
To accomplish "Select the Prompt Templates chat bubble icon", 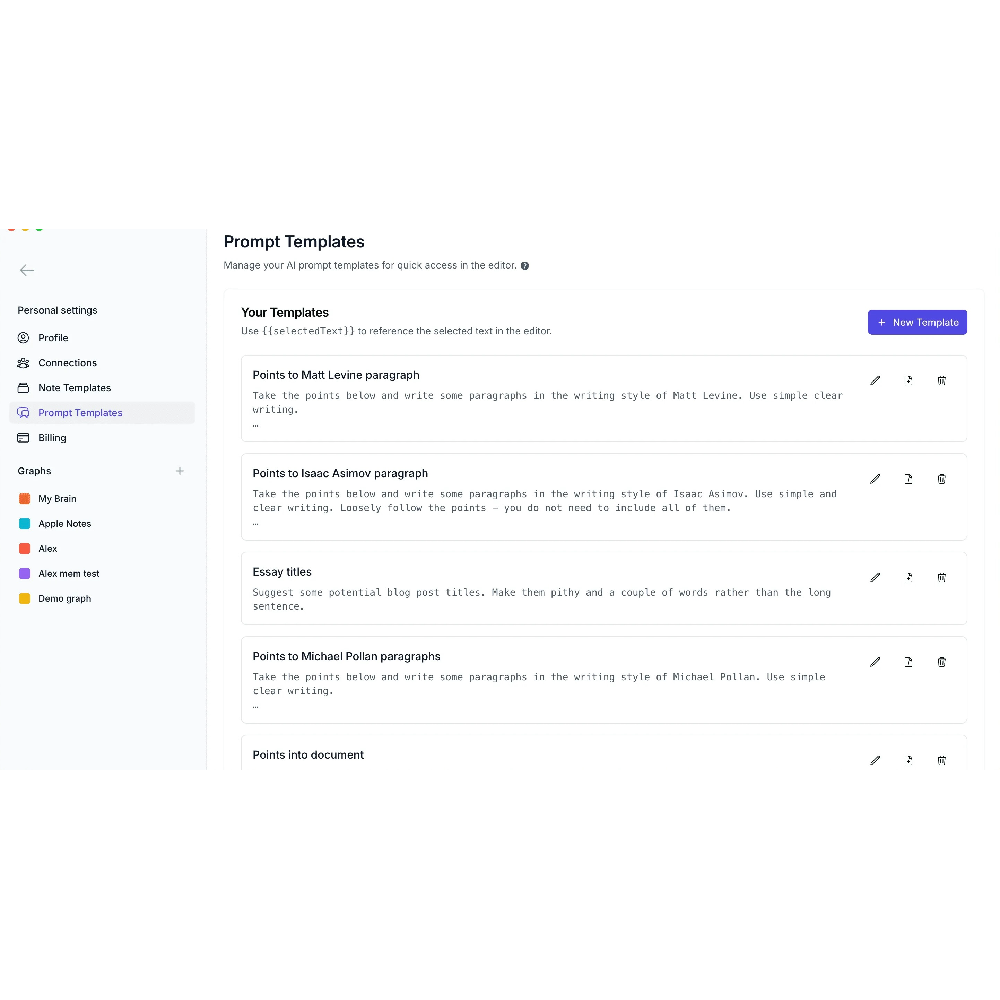I will (22, 412).
